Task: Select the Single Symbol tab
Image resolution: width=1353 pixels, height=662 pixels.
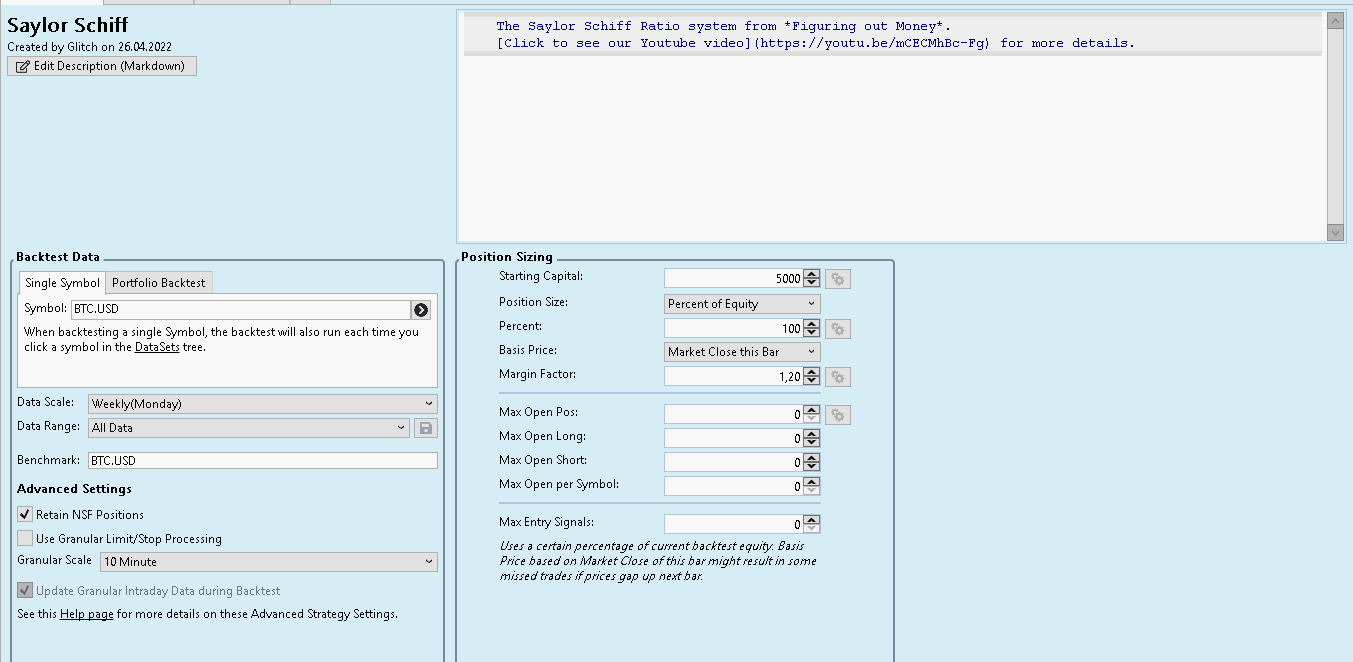Action: click(x=62, y=283)
